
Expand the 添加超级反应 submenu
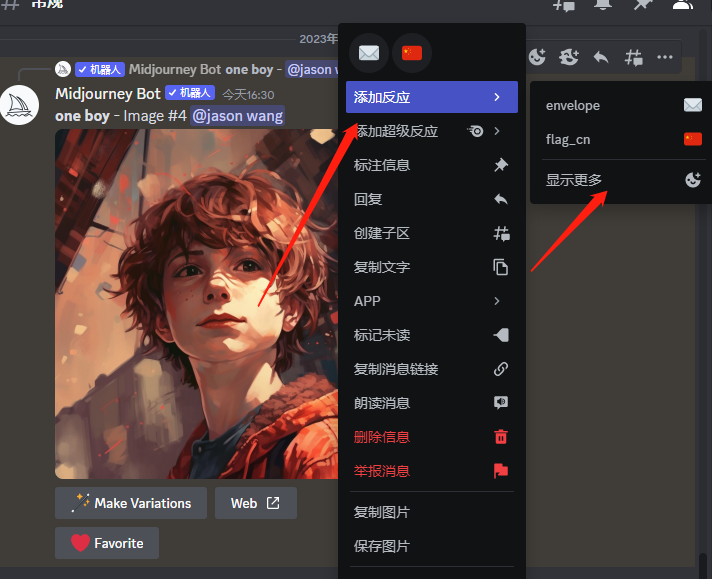pos(431,131)
